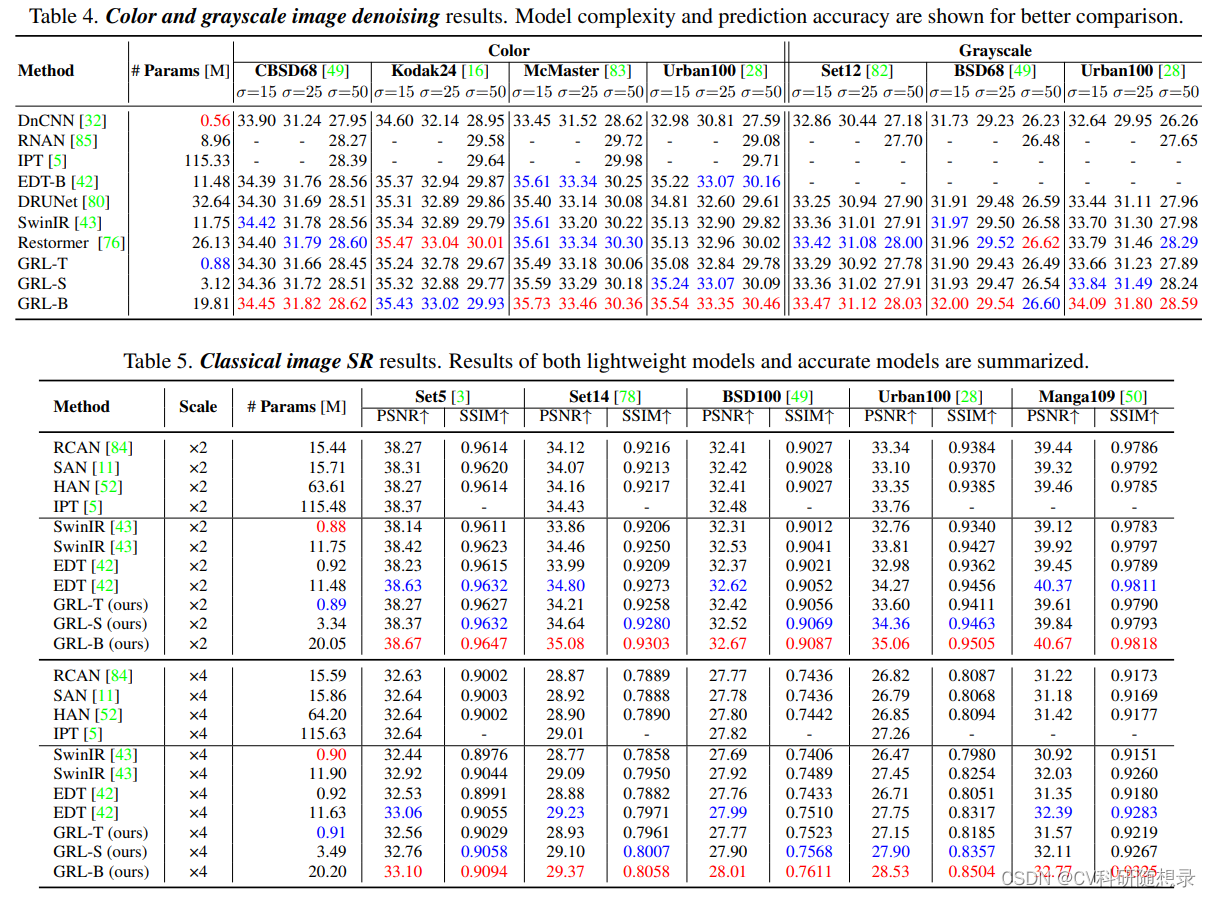Select the Scale column header in Table 5

[x=197, y=407]
